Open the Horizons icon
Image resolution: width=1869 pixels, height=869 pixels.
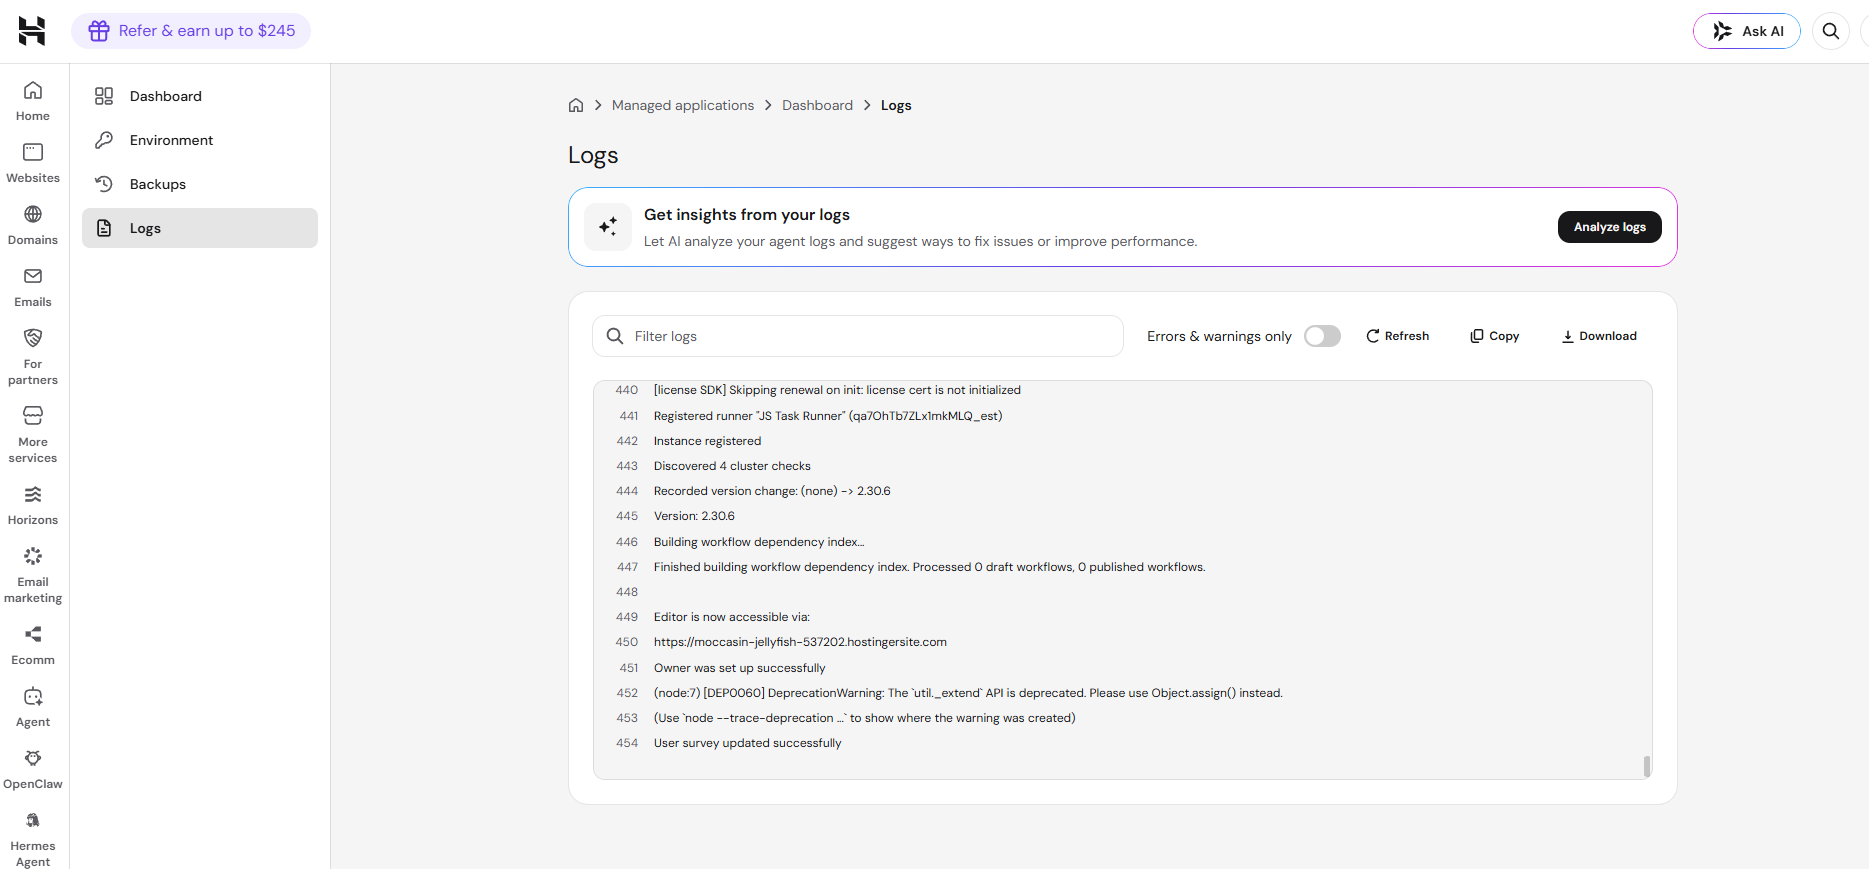(33, 495)
